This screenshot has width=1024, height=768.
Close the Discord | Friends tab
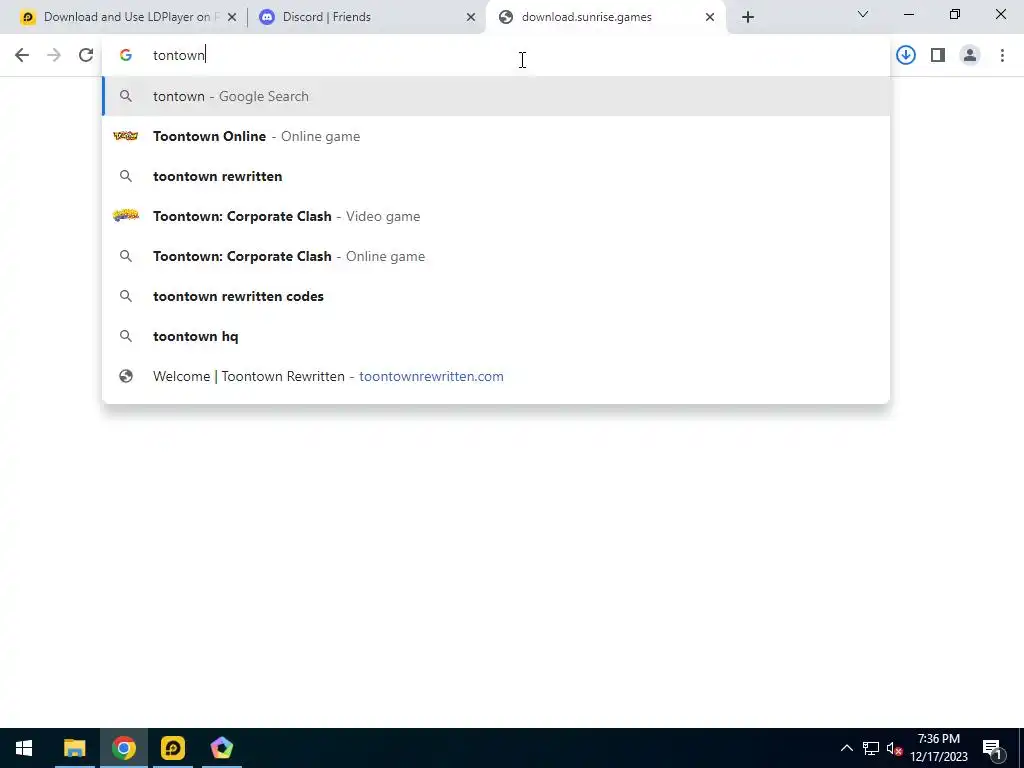471,17
